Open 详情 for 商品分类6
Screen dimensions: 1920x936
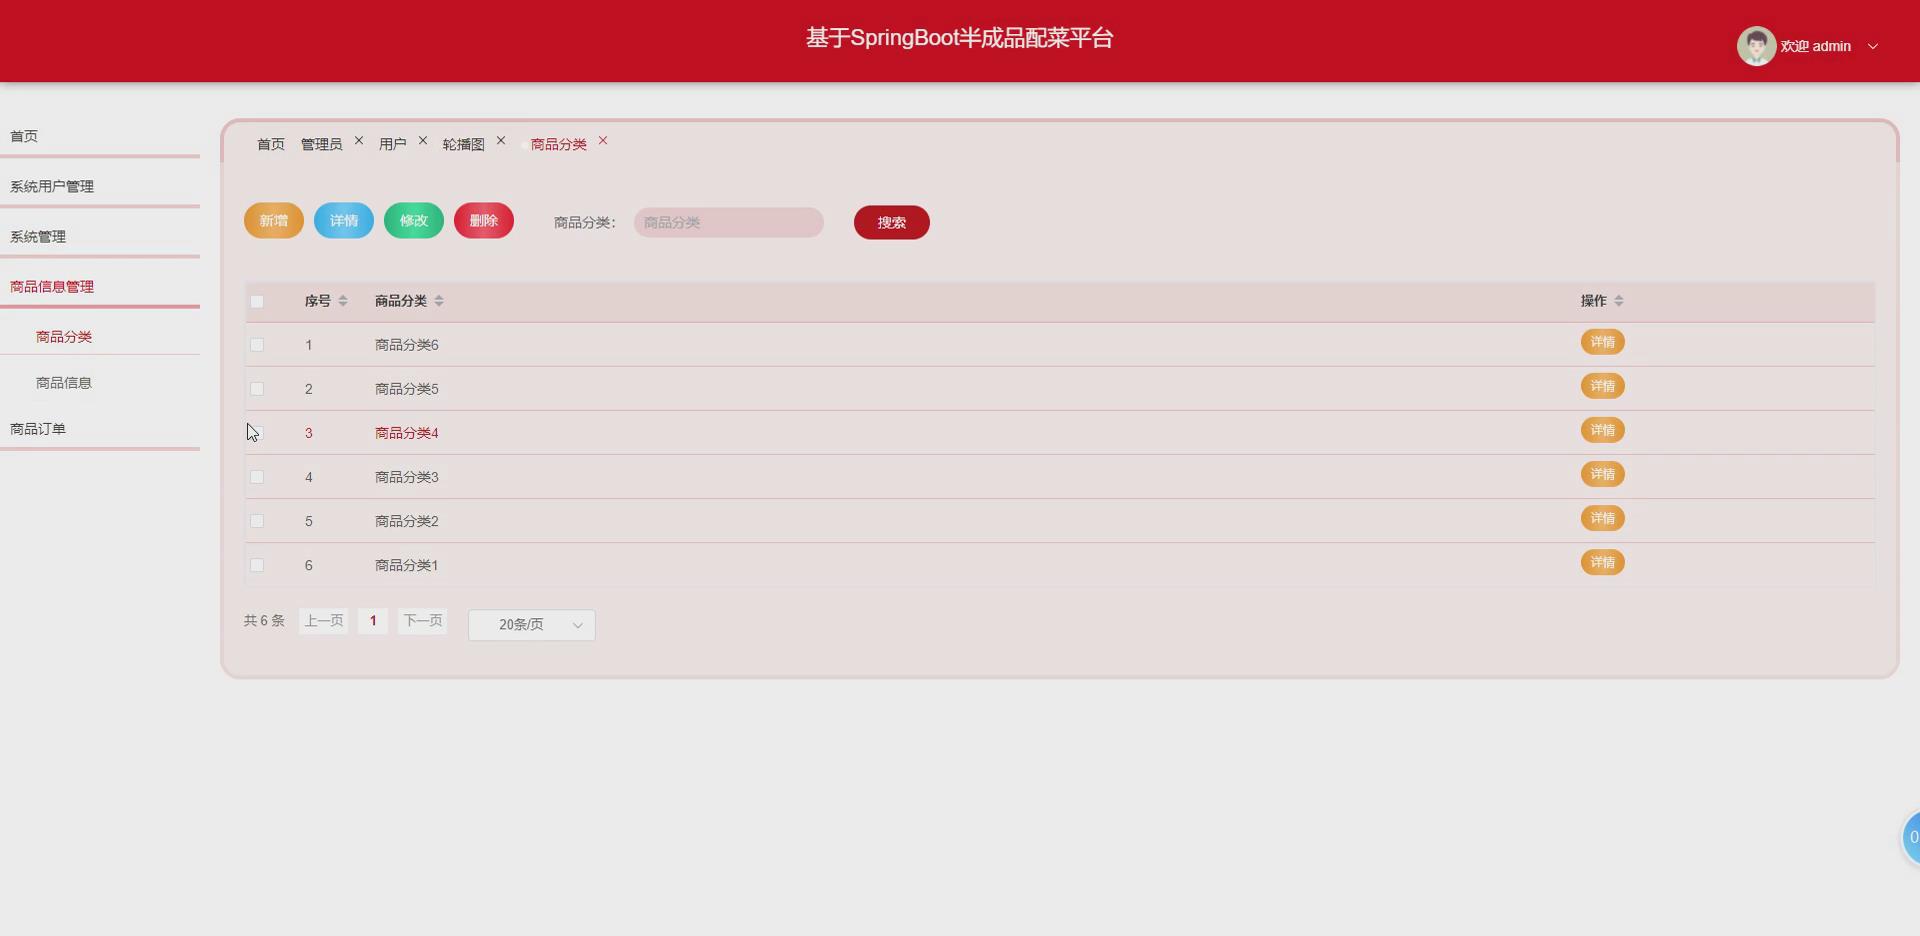click(1603, 342)
